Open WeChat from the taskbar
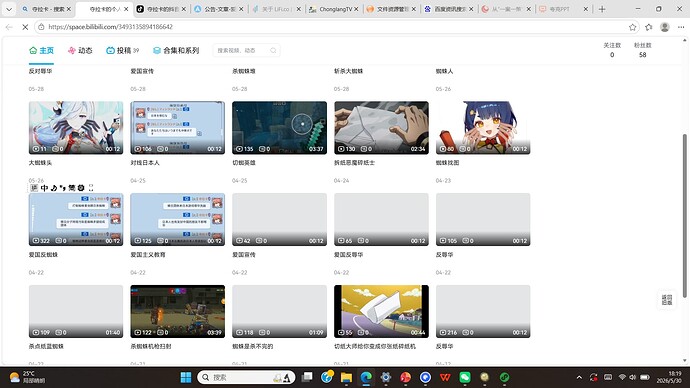The width and height of the screenshot is (690, 388). tap(465, 377)
